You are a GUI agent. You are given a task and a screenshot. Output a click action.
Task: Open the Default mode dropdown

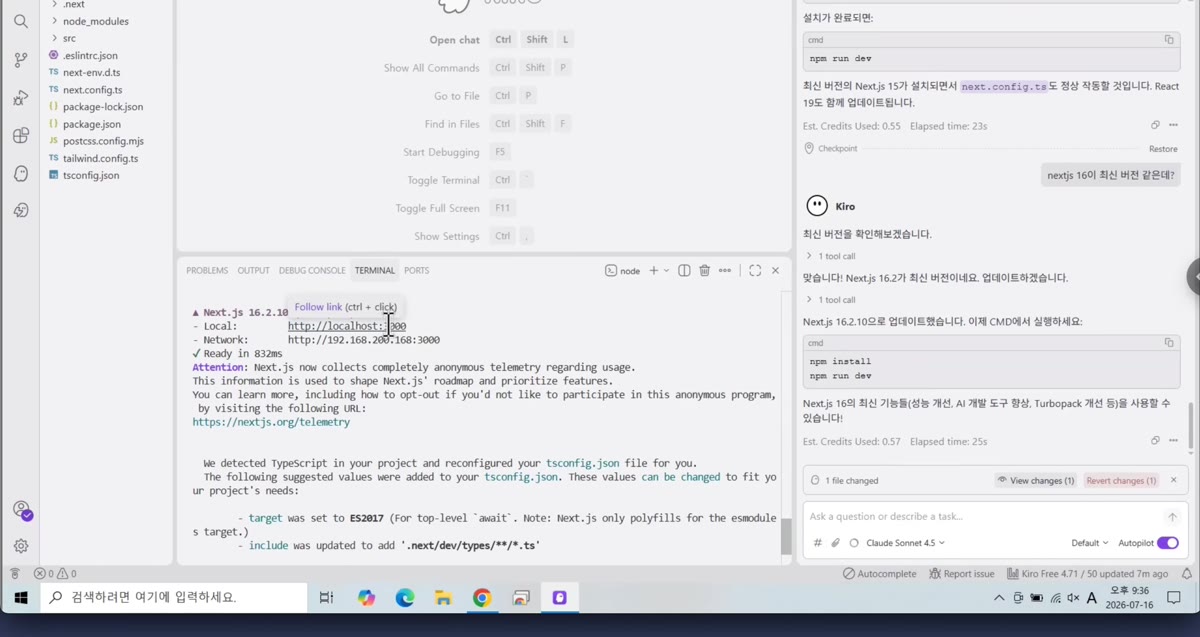tap(1090, 543)
